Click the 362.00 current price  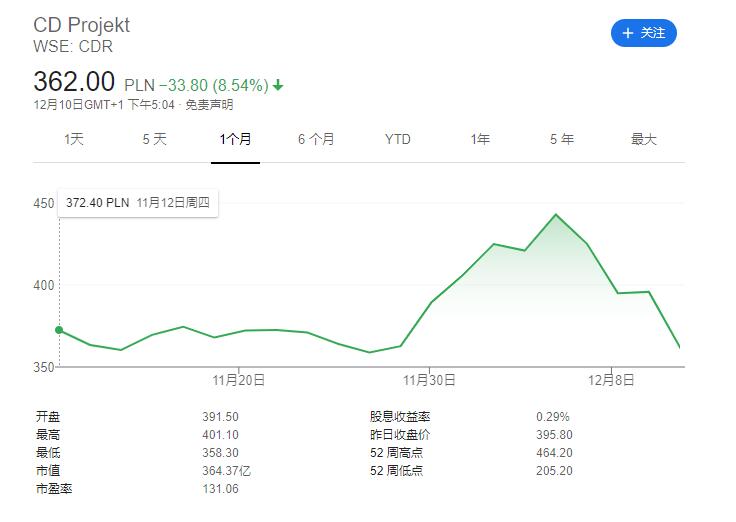[74, 81]
